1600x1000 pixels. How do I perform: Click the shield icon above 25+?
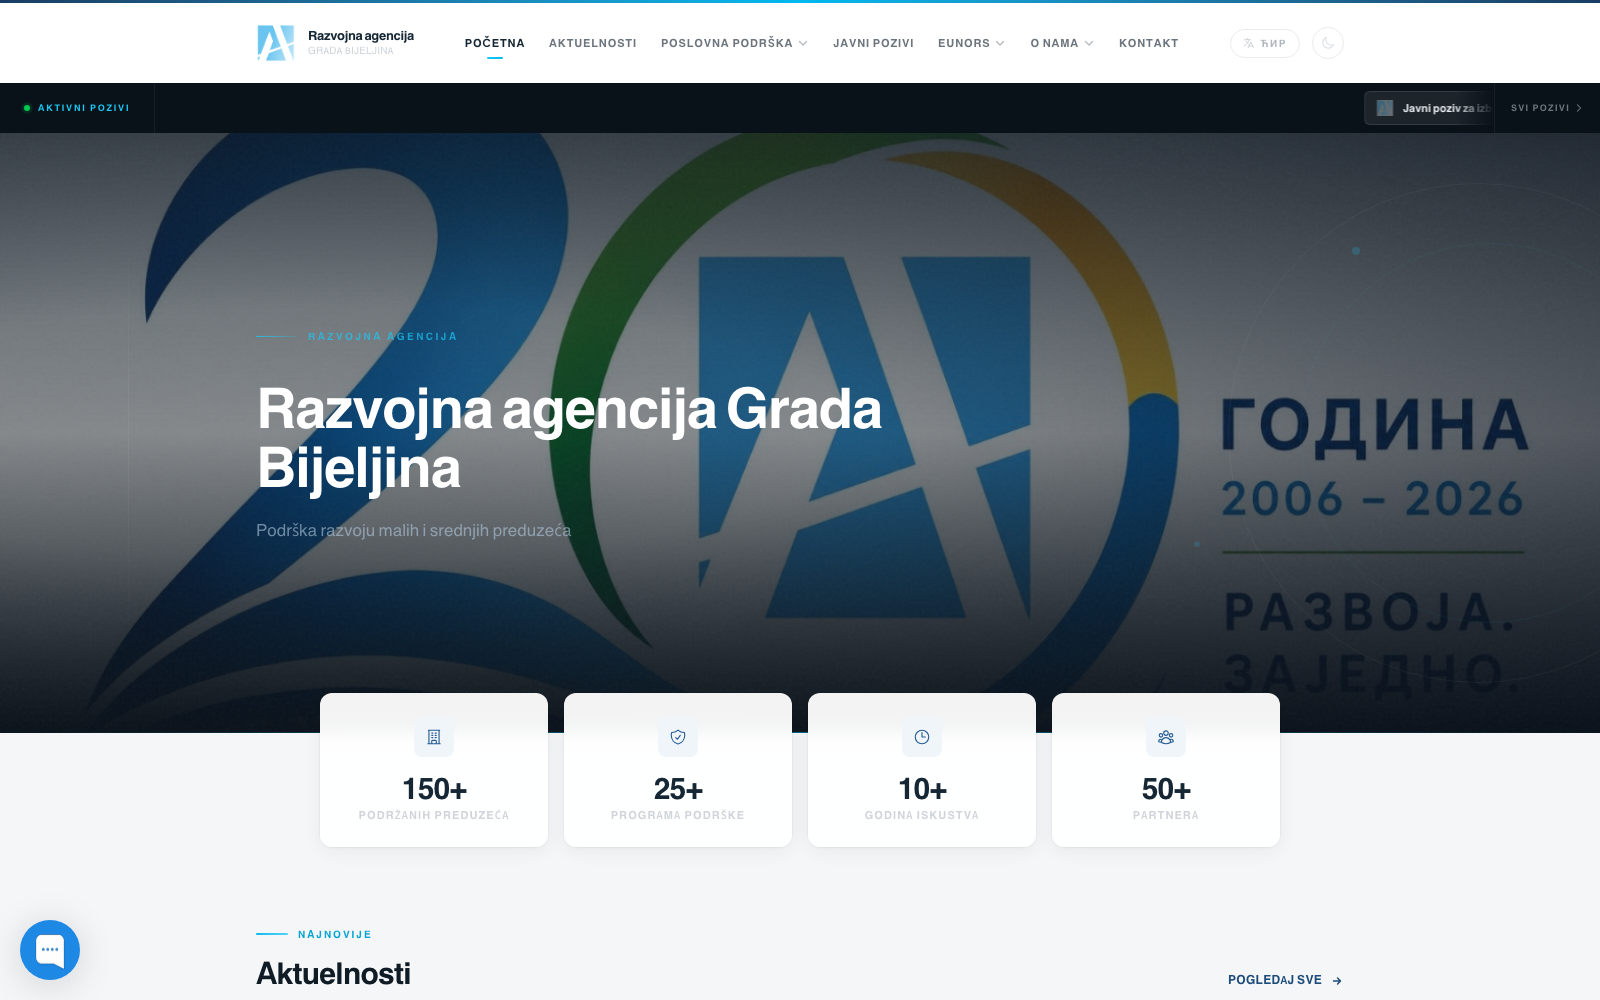[x=678, y=737]
